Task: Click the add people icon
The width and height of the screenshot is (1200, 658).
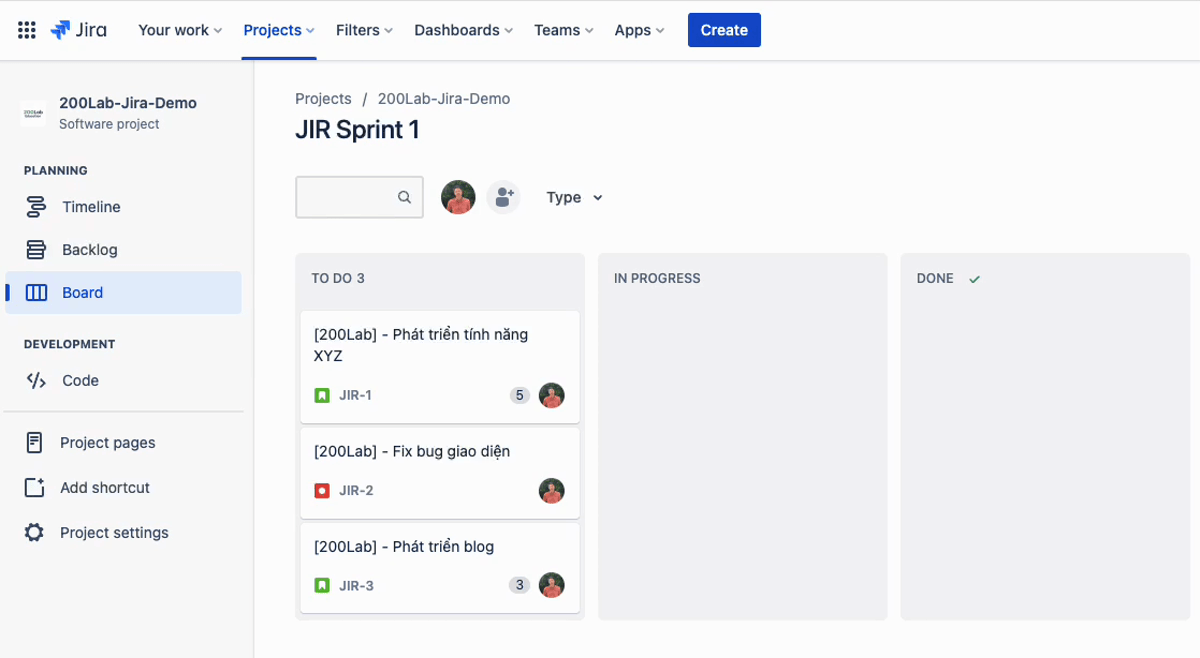Action: 503,197
